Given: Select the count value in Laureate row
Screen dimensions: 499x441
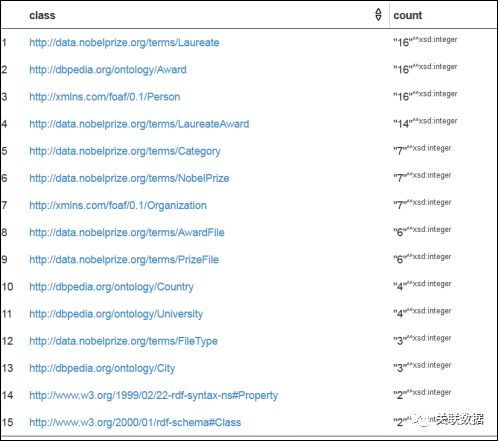Looking at the screenshot, I should (425, 41).
